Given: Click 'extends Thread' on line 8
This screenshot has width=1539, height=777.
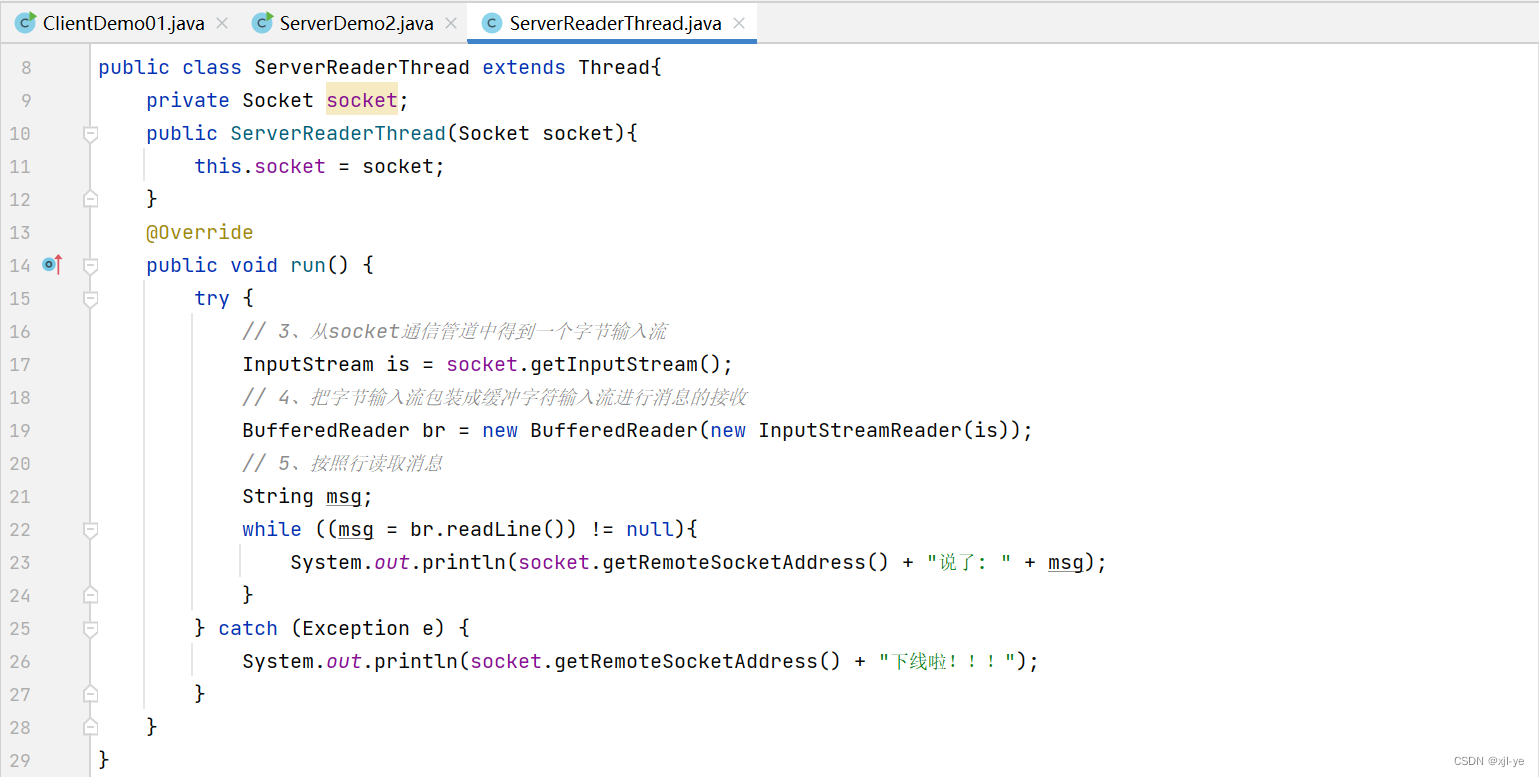Looking at the screenshot, I should (566, 68).
